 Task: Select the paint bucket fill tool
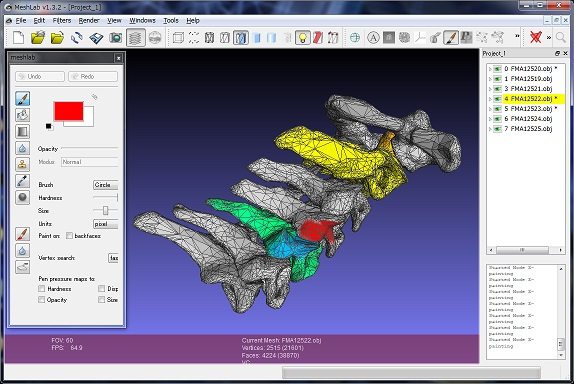click(23, 115)
